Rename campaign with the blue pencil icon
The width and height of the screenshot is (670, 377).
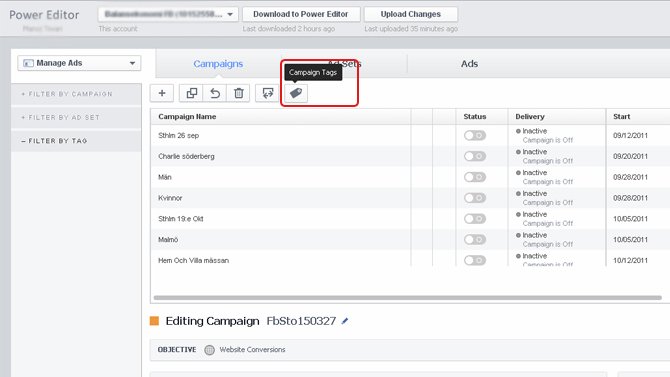[x=345, y=321]
